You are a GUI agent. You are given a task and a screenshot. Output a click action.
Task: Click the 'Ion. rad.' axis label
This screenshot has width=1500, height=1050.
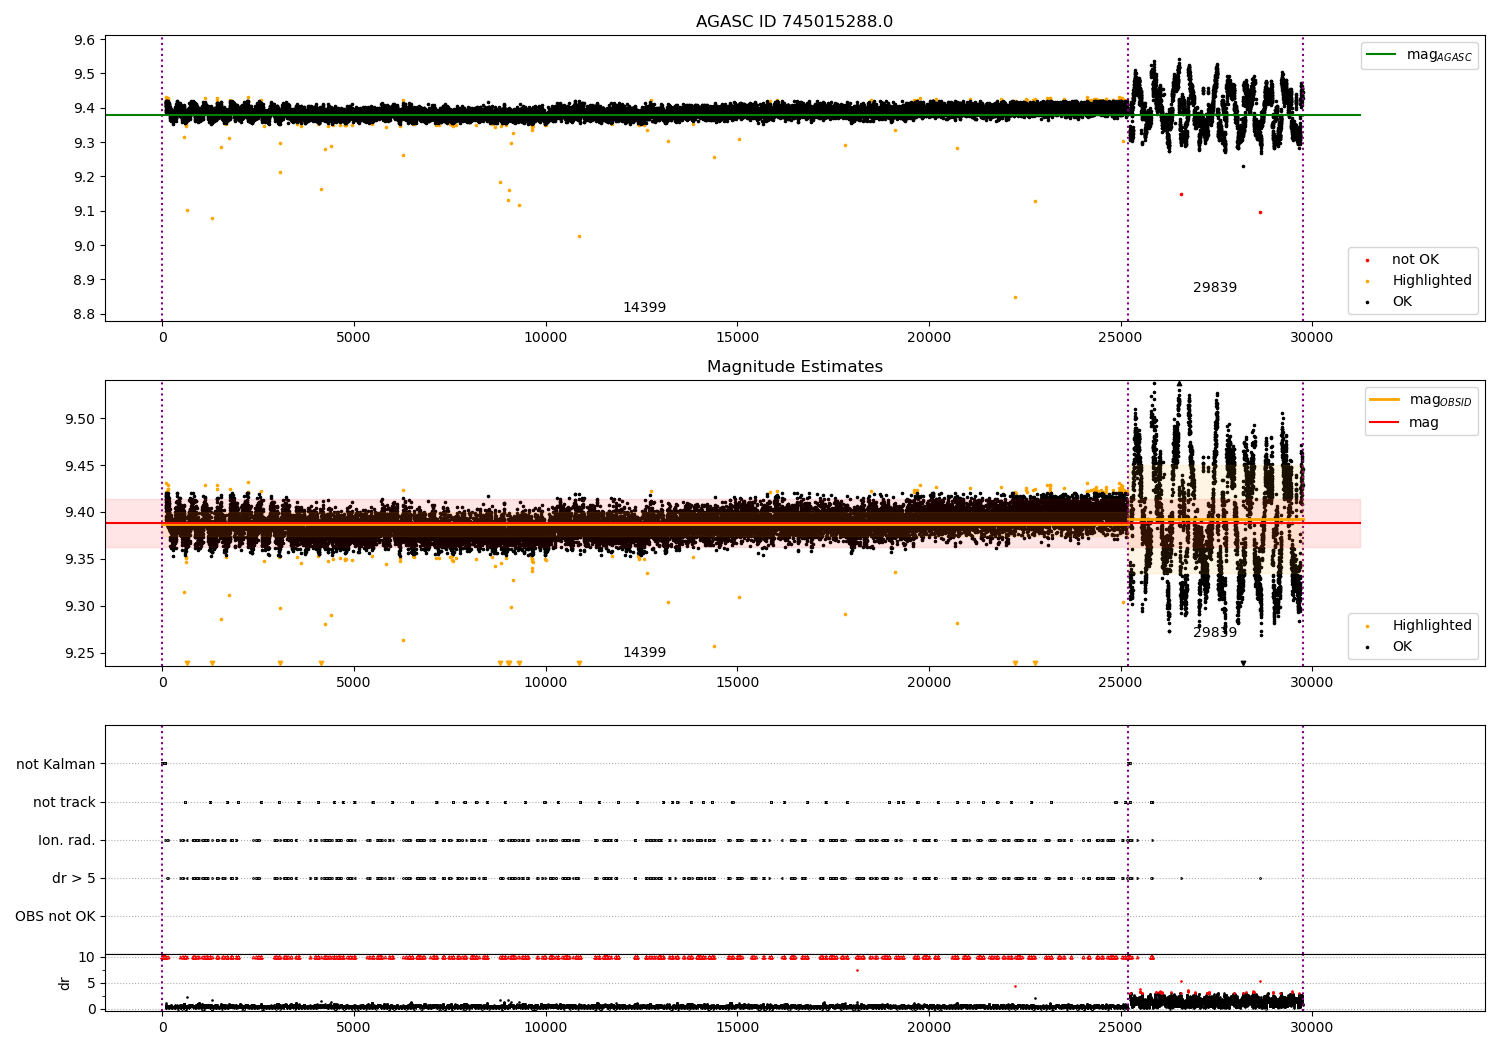coord(67,840)
